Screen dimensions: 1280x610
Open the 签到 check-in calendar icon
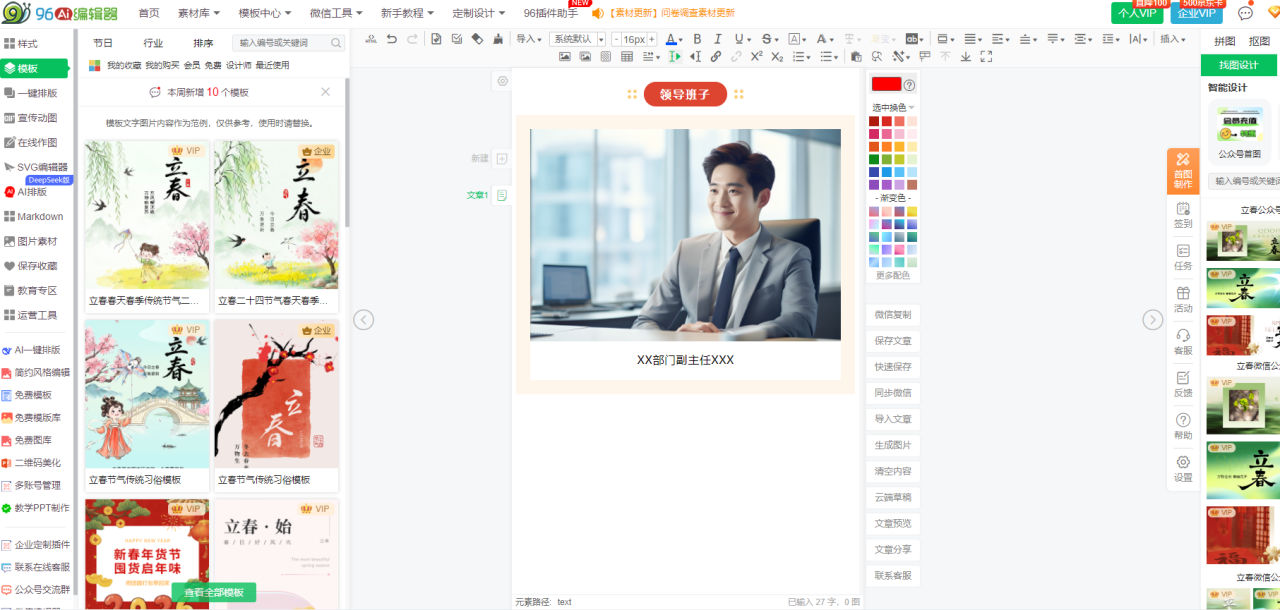(1183, 214)
